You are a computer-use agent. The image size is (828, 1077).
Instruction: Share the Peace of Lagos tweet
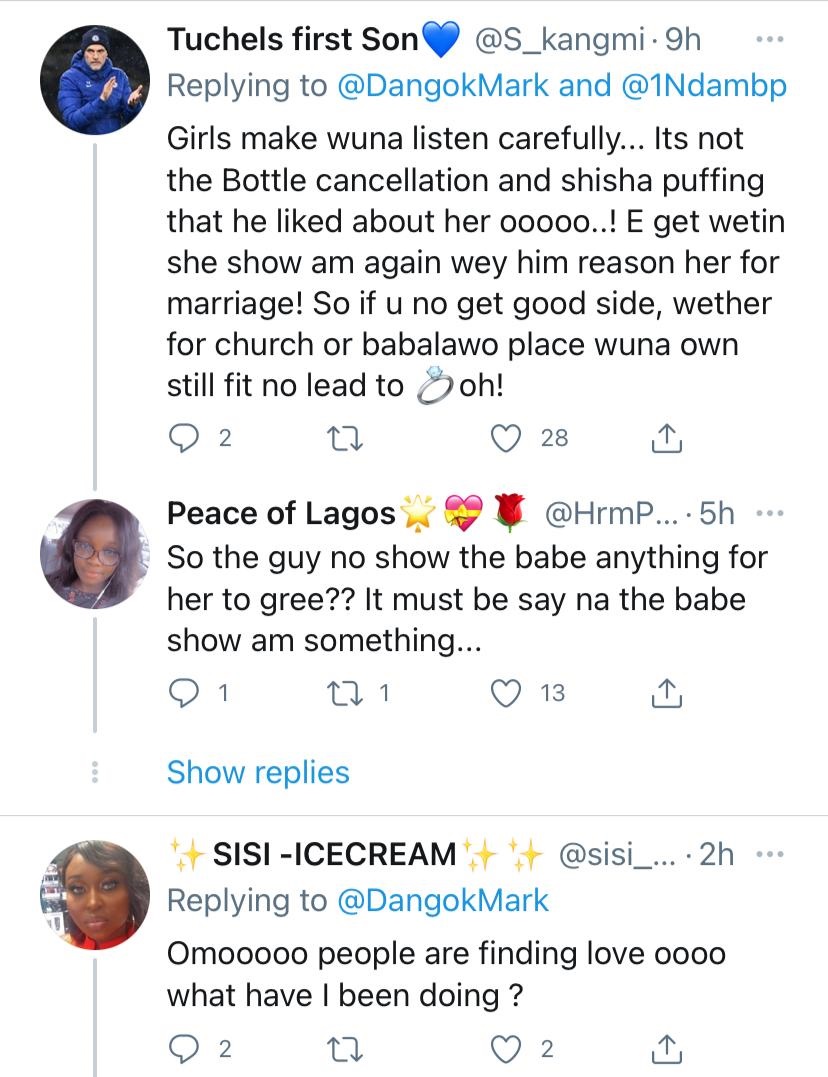pos(667,692)
